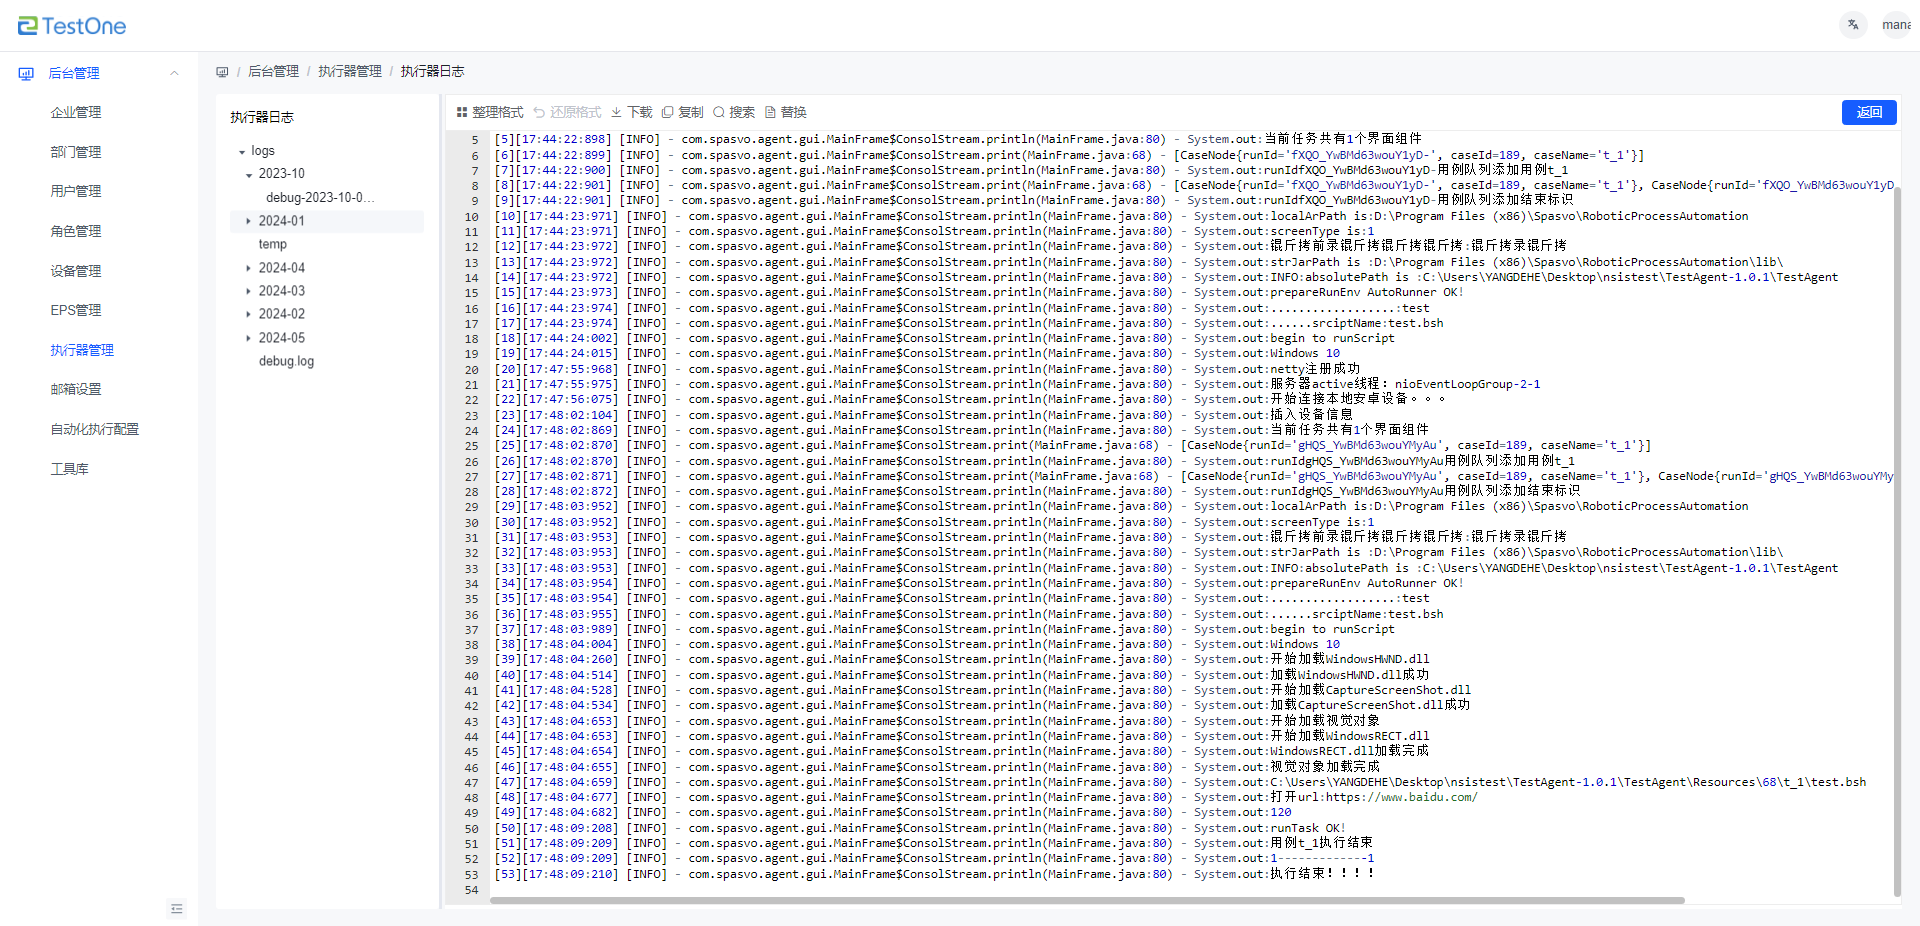1920x926 pixels.
Task: Click log line 53 text 执行结束！！！
Action: (x=1322, y=874)
